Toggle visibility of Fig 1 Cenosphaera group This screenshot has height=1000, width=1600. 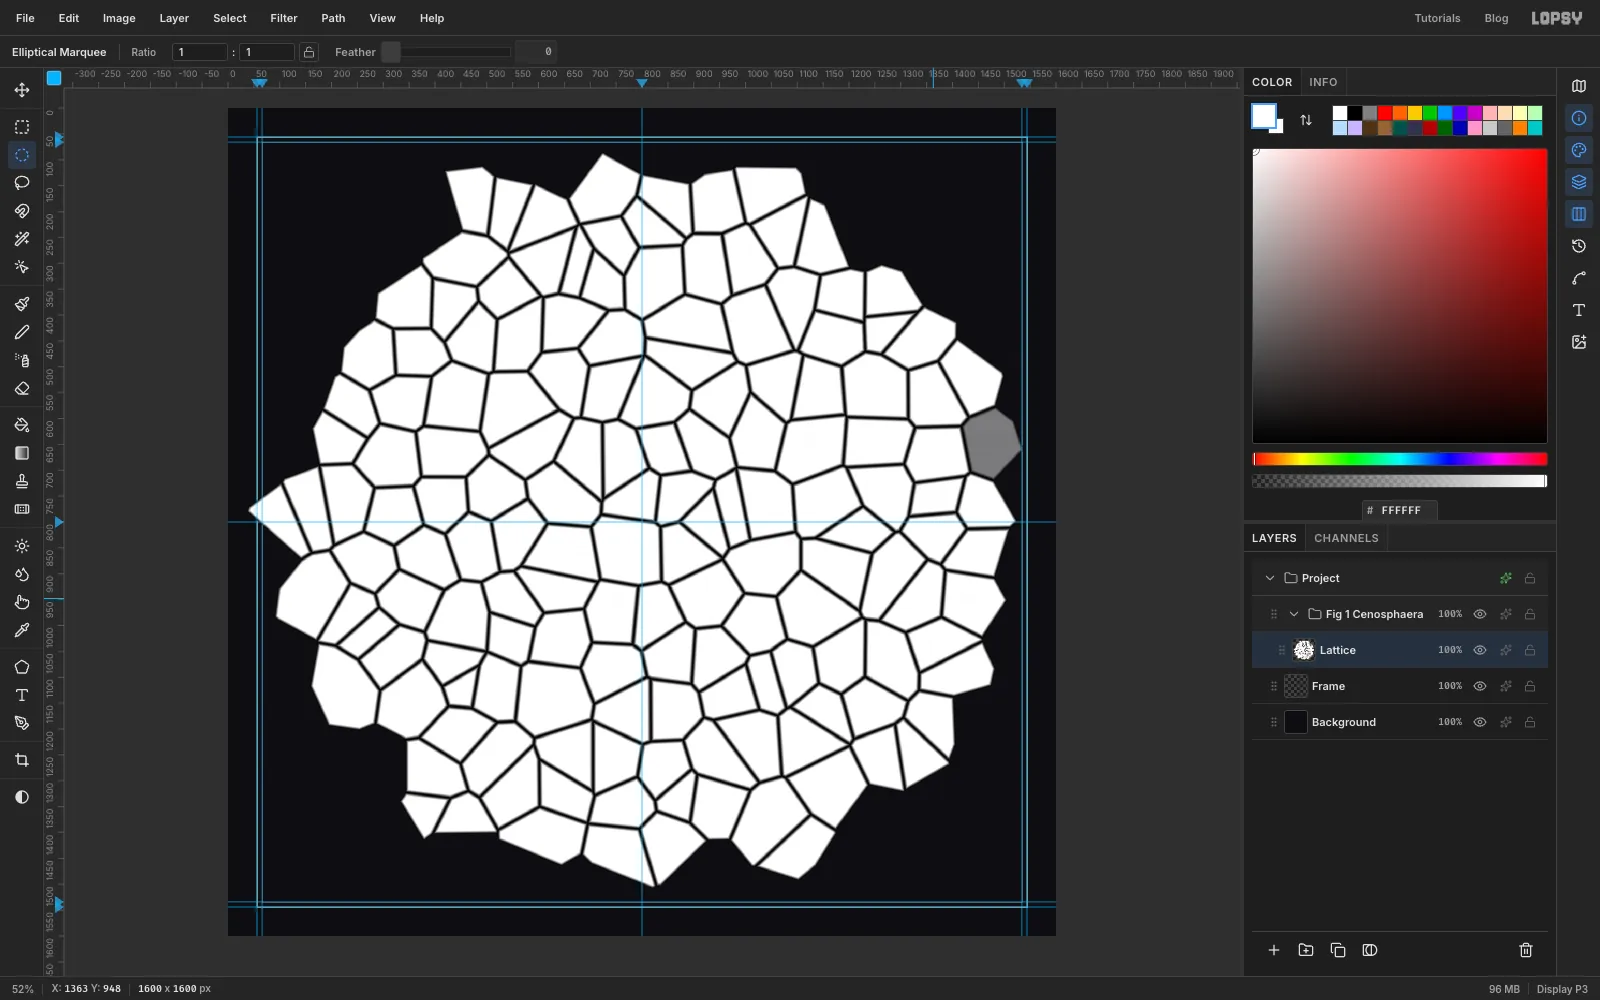point(1480,614)
